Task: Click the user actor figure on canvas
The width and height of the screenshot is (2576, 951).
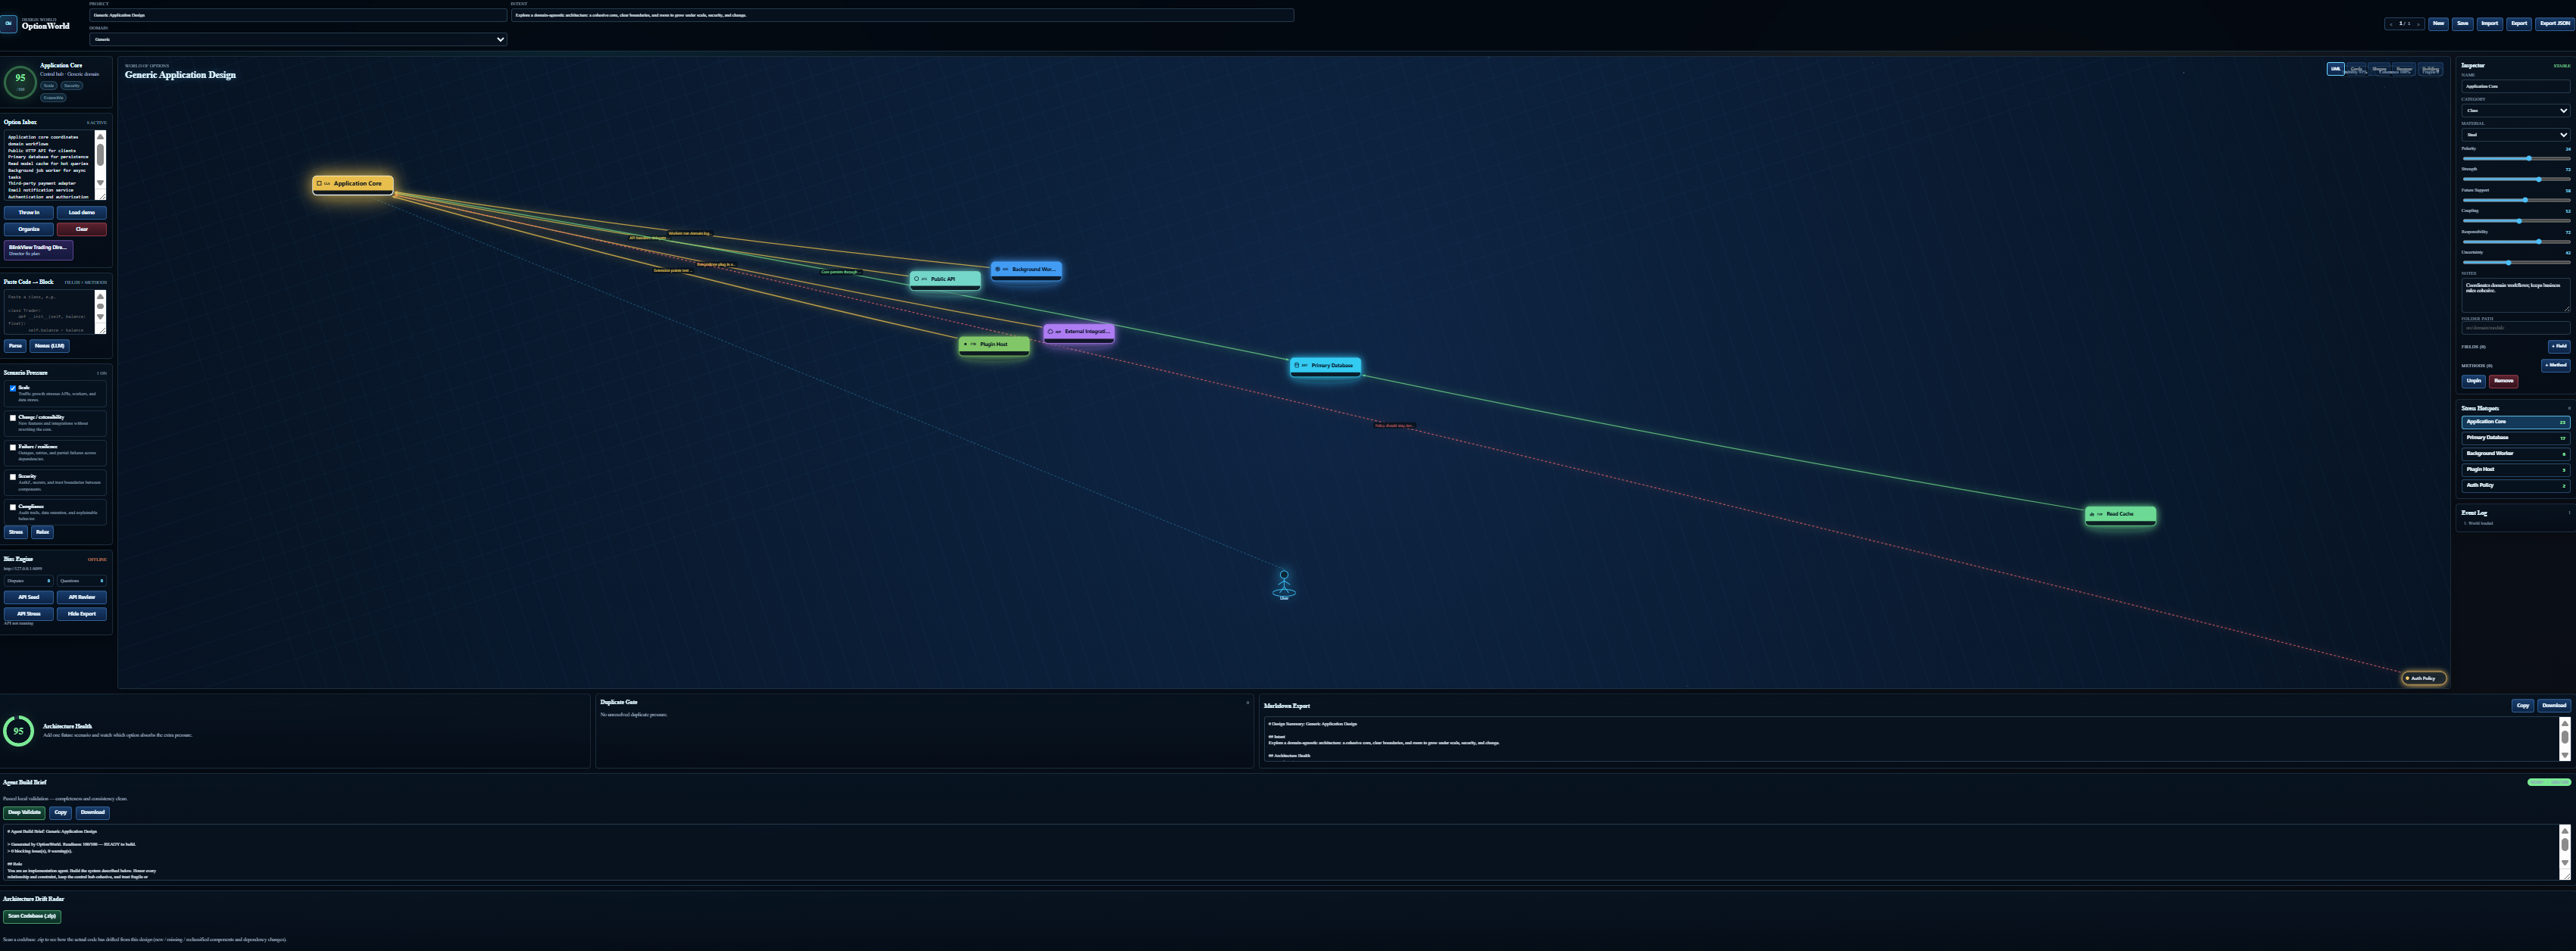Action: pos(1284,584)
